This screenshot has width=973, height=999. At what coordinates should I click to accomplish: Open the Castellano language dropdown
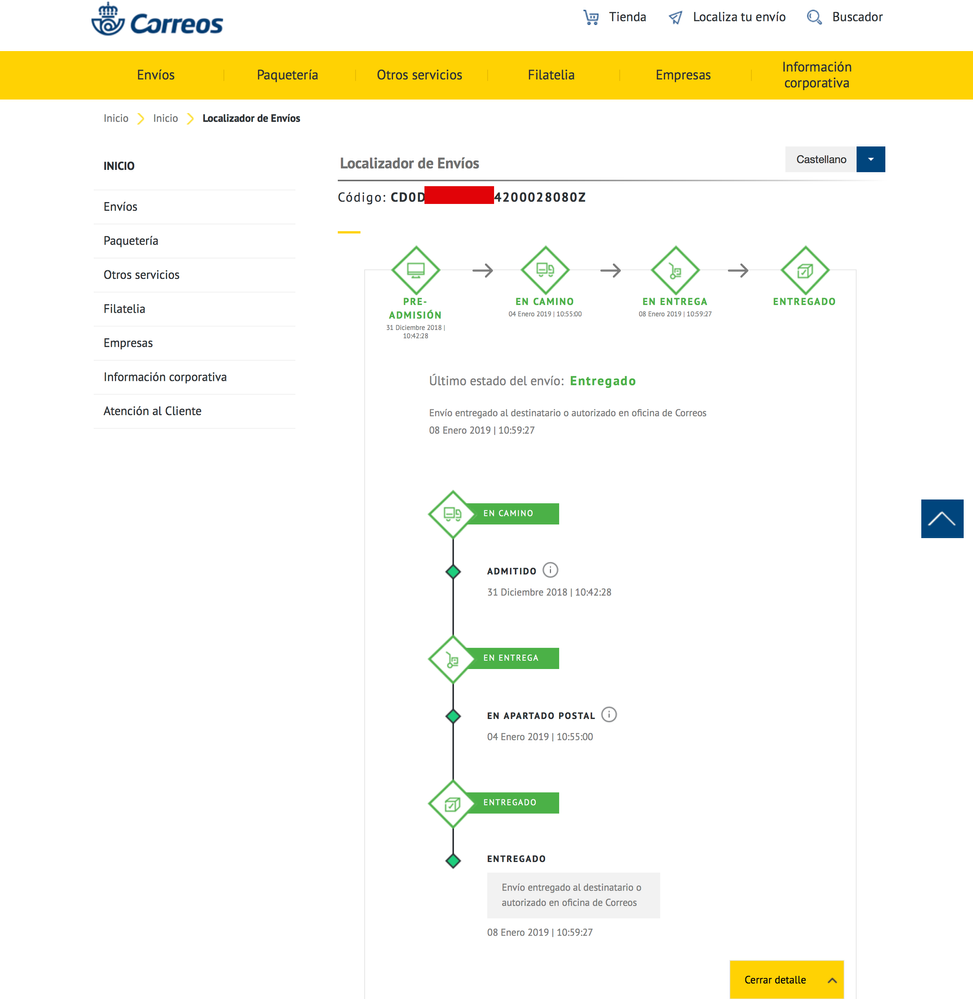click(x=870, y=160)
